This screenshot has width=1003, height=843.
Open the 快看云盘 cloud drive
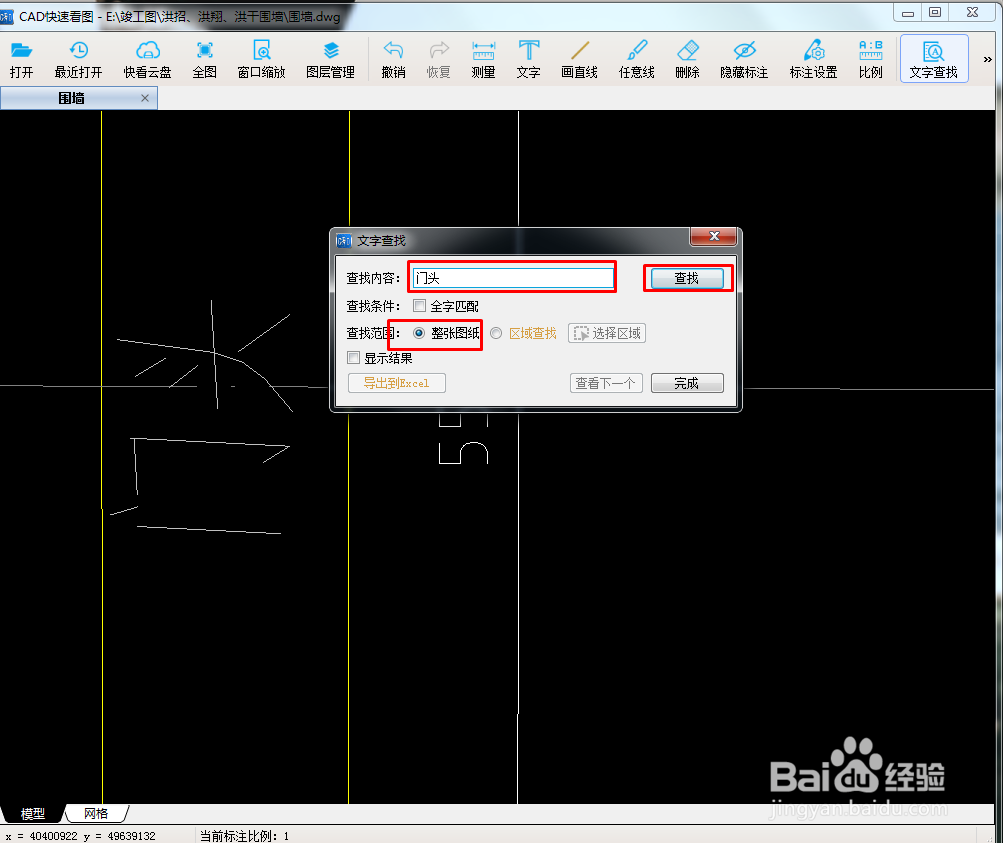(x=148, y=59)
